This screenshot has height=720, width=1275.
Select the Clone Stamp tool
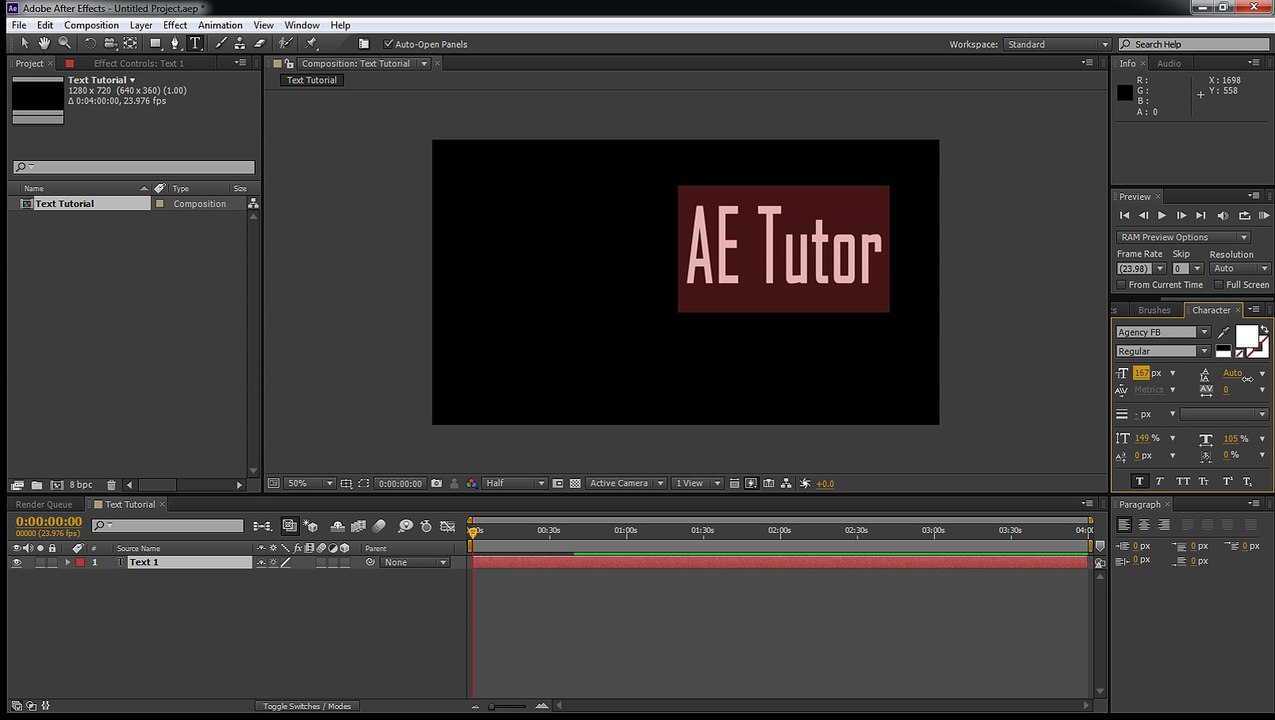click(x=241, y=43)
